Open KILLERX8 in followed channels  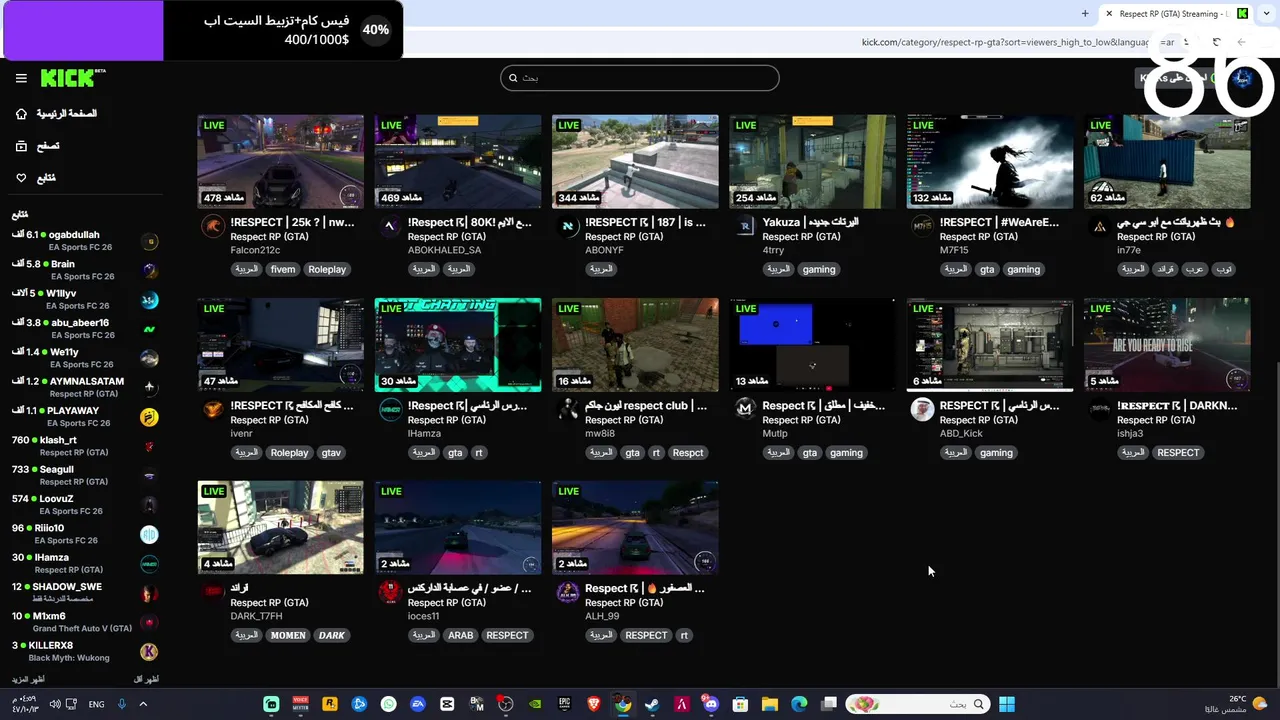(x=85, y=651)
